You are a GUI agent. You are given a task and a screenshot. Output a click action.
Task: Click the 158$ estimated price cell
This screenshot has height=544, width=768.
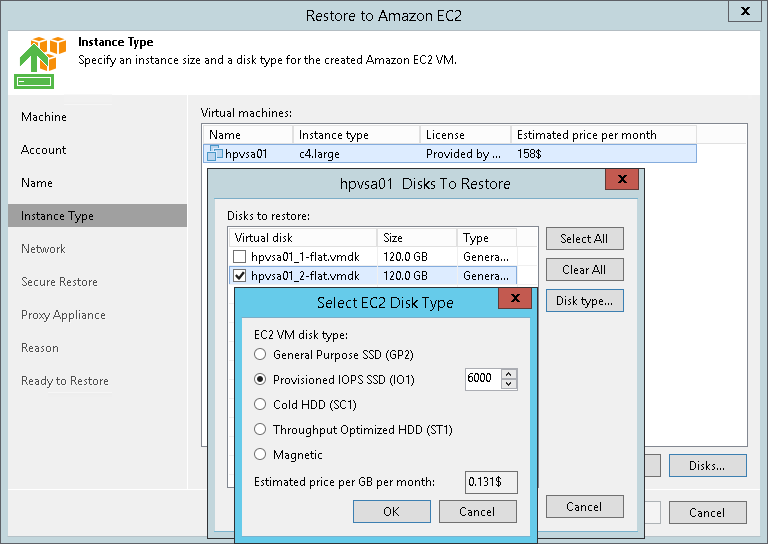(529, 154)
